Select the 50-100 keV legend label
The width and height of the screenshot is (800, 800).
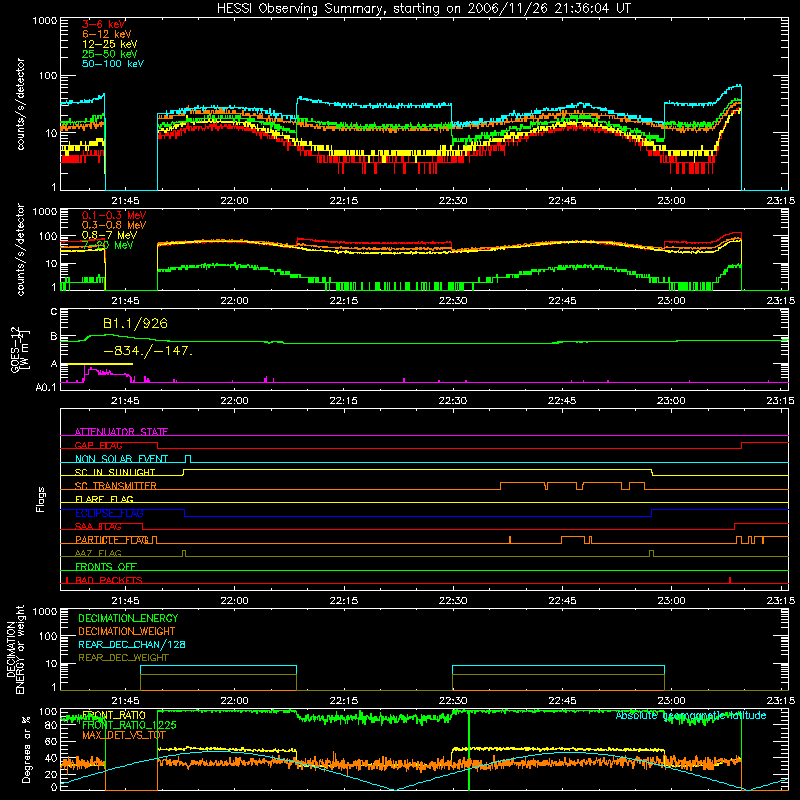113,64
